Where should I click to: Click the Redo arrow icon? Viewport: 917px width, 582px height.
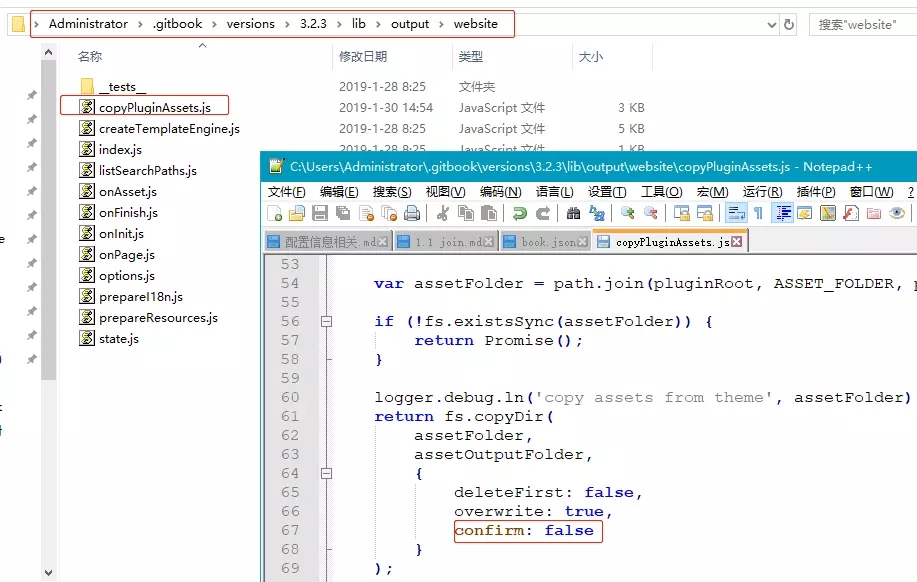543,213
